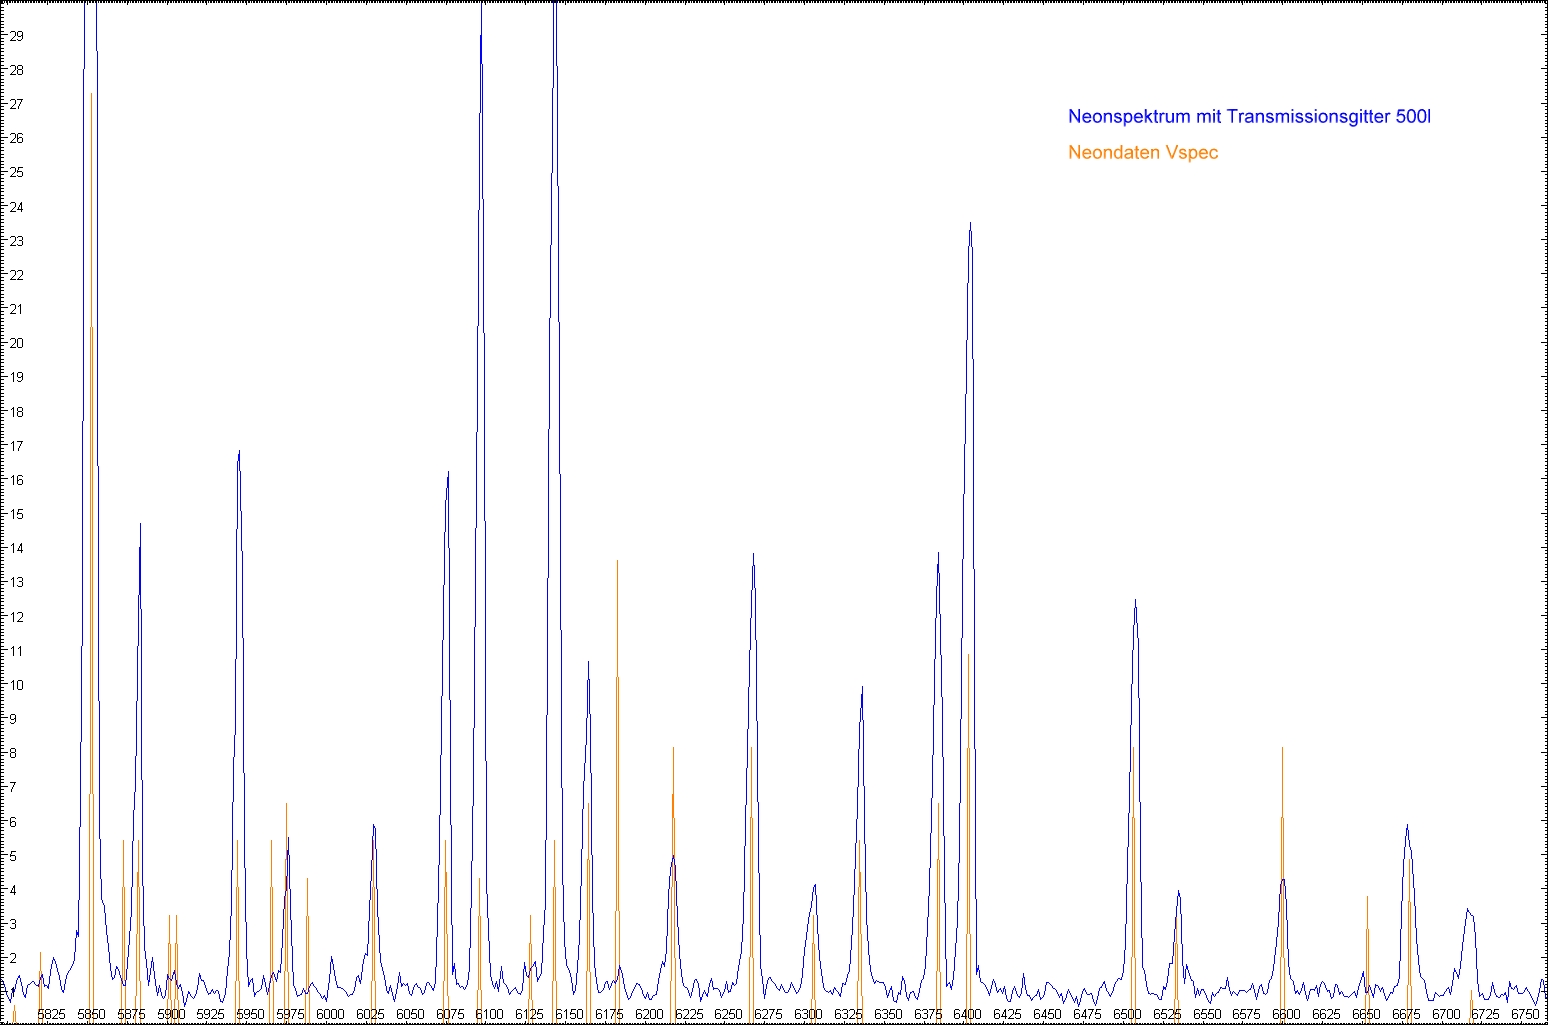Click the x-axis tick label 6250
The width and height of the screenshot is (1548, 1025).
pyautogui.click(x=728, y=1014)
